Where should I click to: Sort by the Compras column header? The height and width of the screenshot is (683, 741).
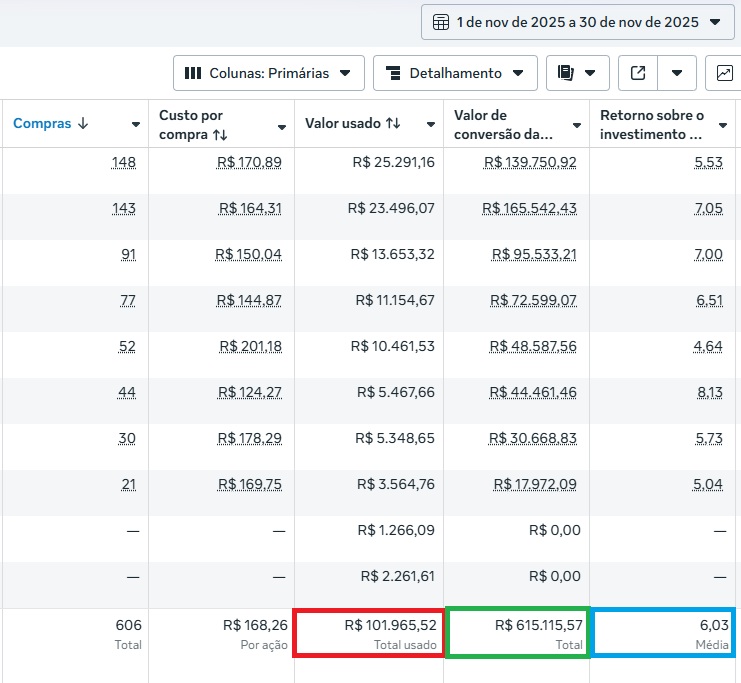[42, 124]
